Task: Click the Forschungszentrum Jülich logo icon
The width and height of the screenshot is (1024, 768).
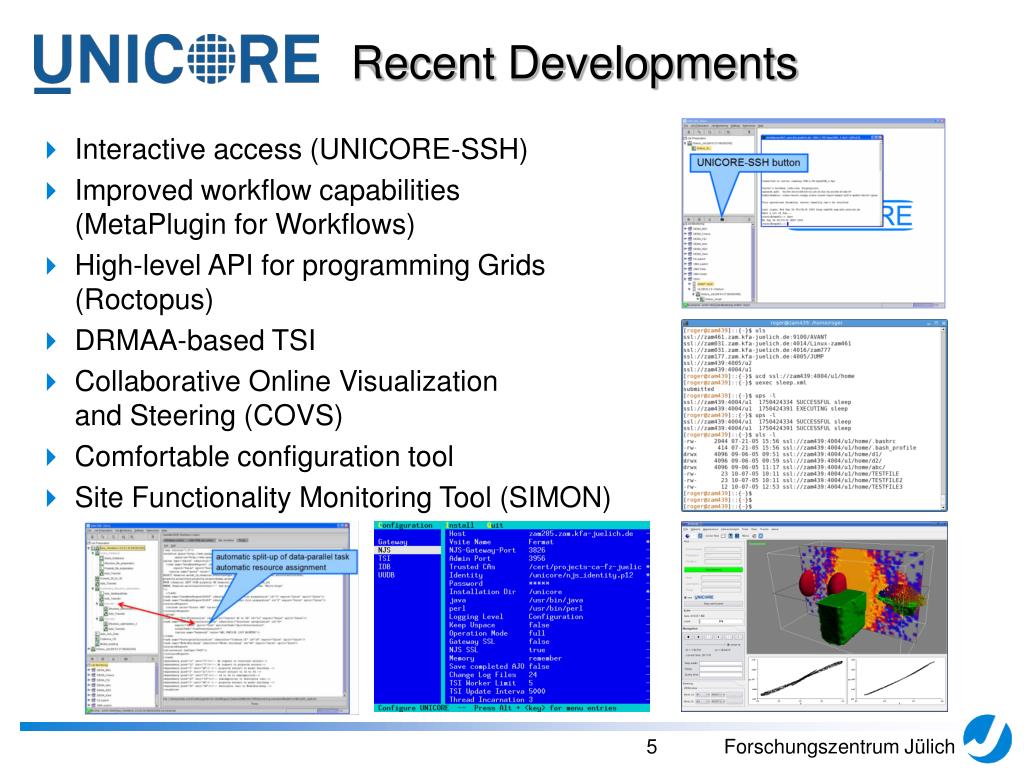Action: click(x=988, y=739)
